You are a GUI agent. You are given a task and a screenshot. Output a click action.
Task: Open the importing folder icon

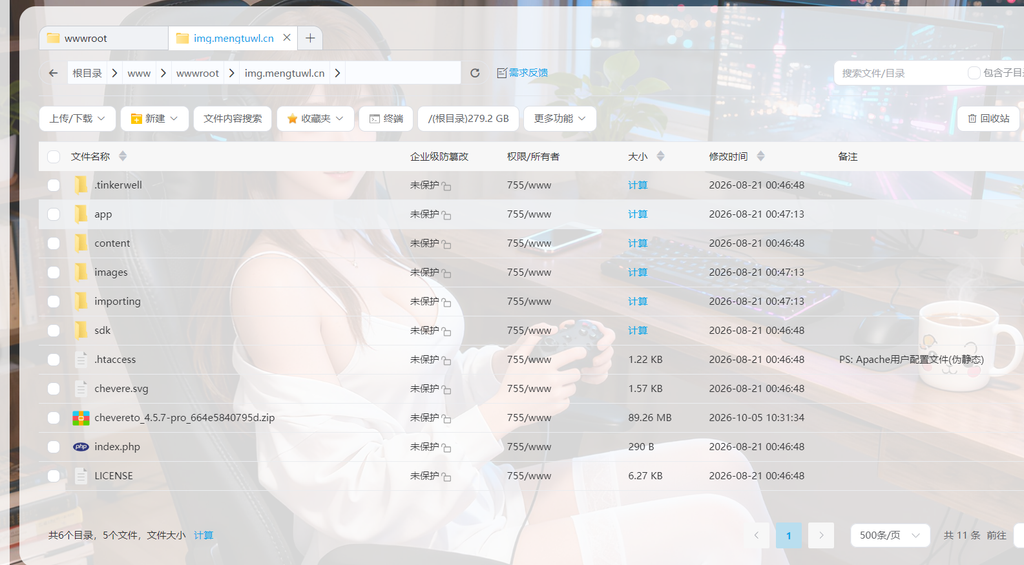coord(80,301)
